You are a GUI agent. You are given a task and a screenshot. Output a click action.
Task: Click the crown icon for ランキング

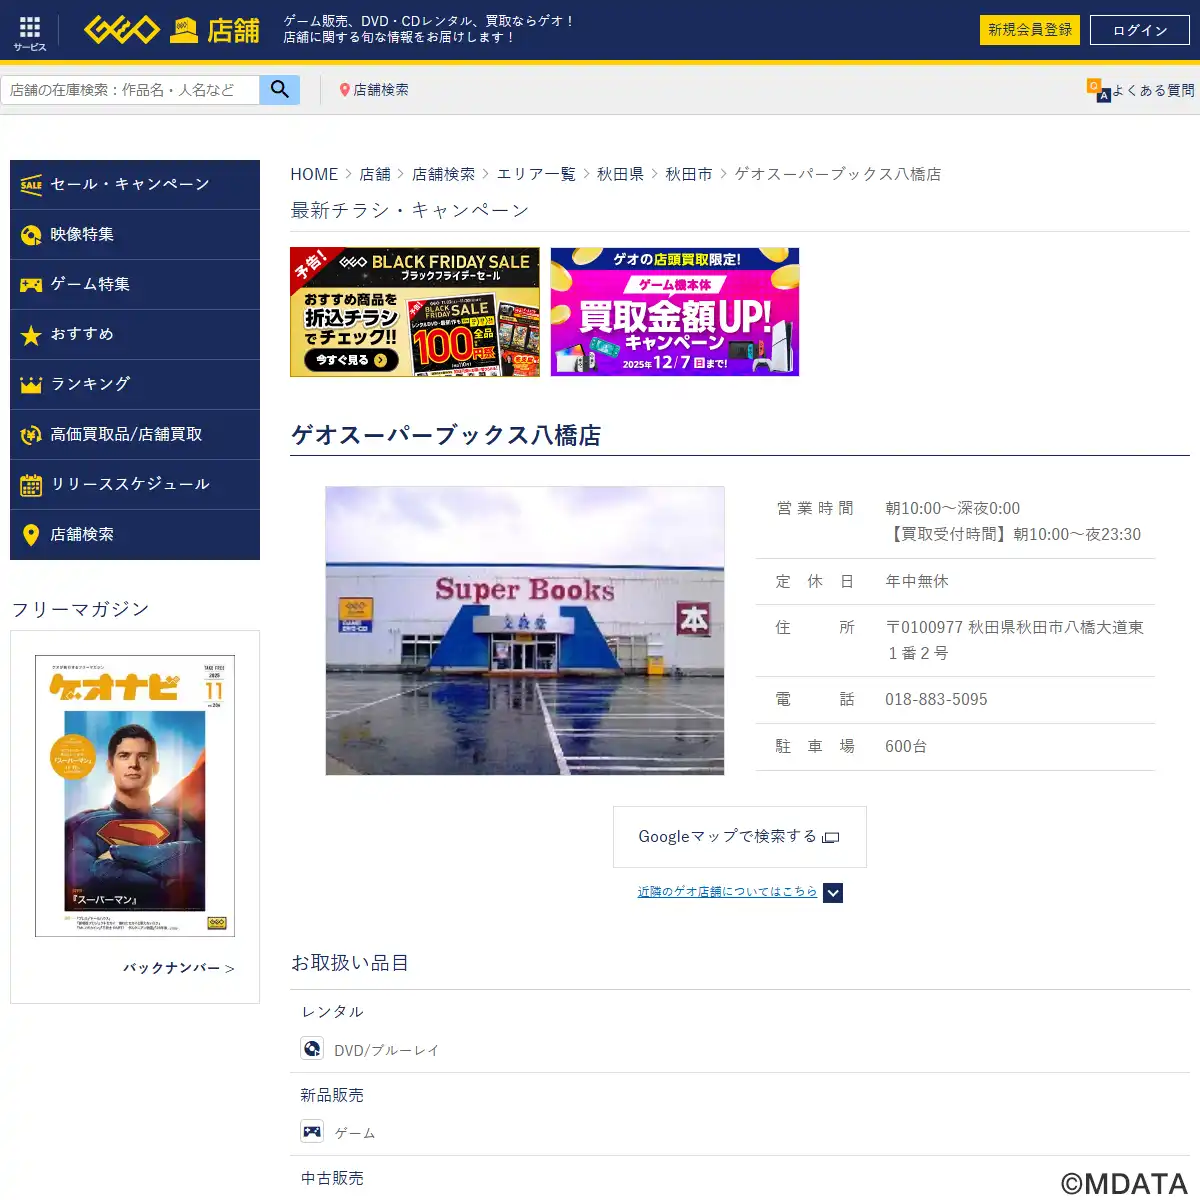pyautogui.click(x=31, y=385)
